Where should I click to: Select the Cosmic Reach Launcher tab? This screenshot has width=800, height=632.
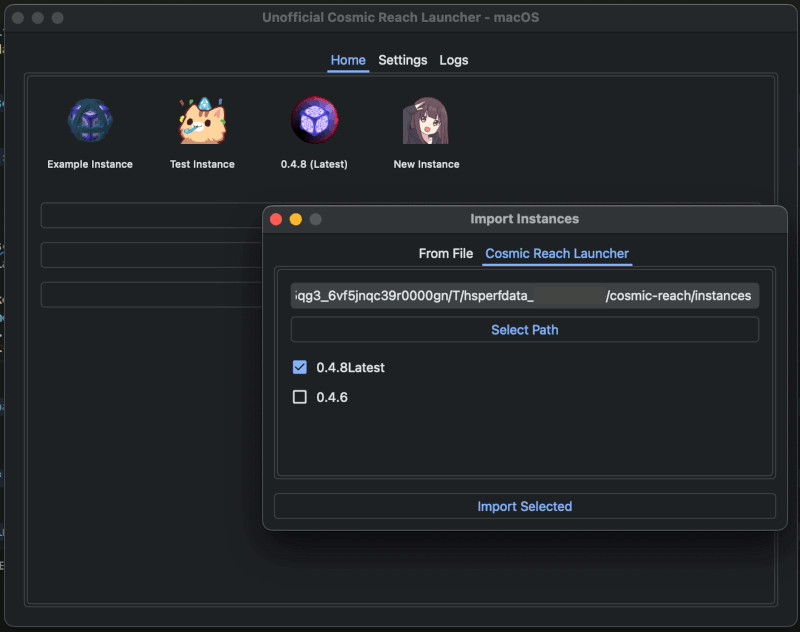point(557,254)
